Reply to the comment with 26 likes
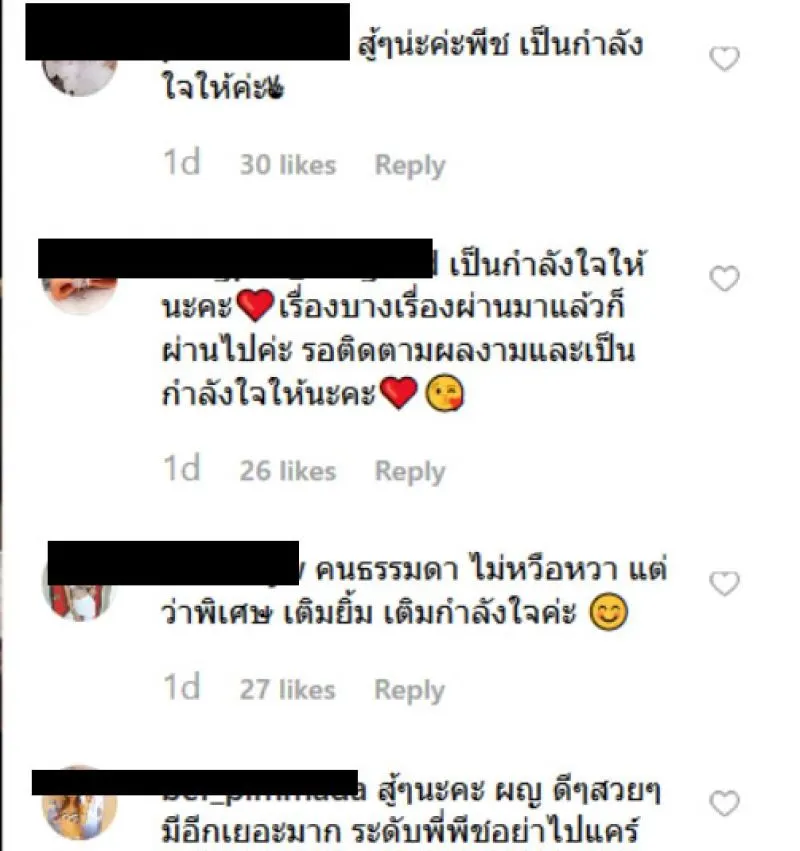 [410, 471]
